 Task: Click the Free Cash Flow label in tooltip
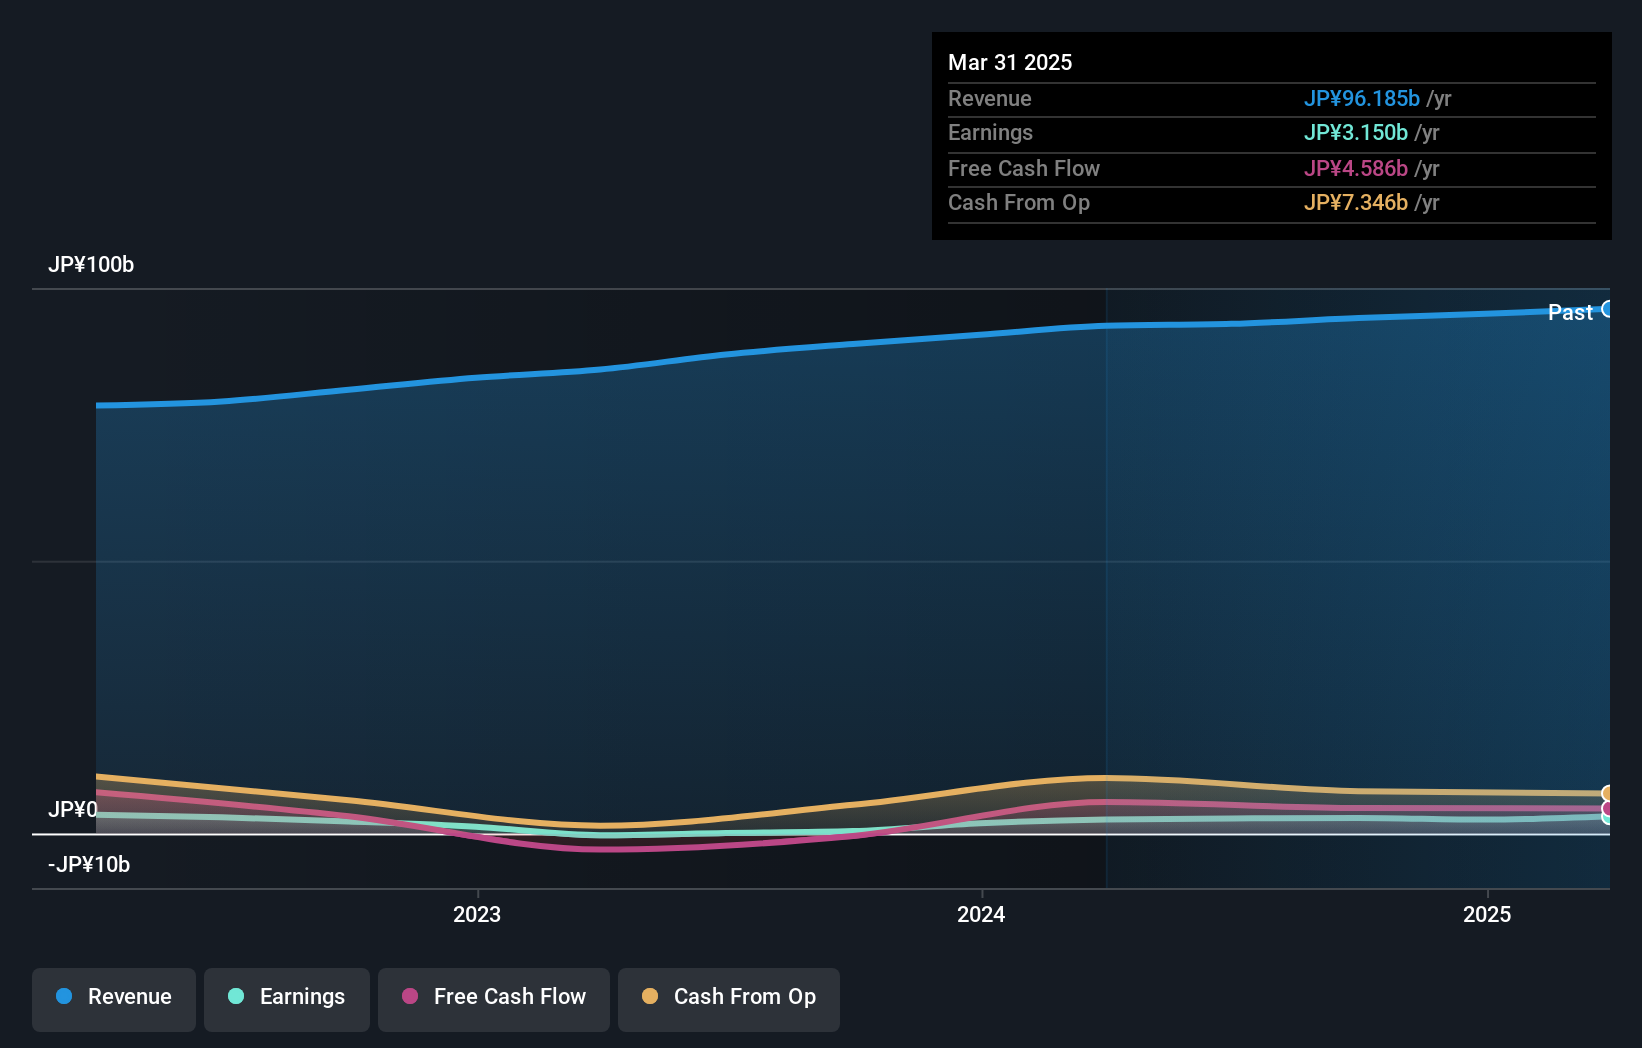click(x=1024, y=168)
